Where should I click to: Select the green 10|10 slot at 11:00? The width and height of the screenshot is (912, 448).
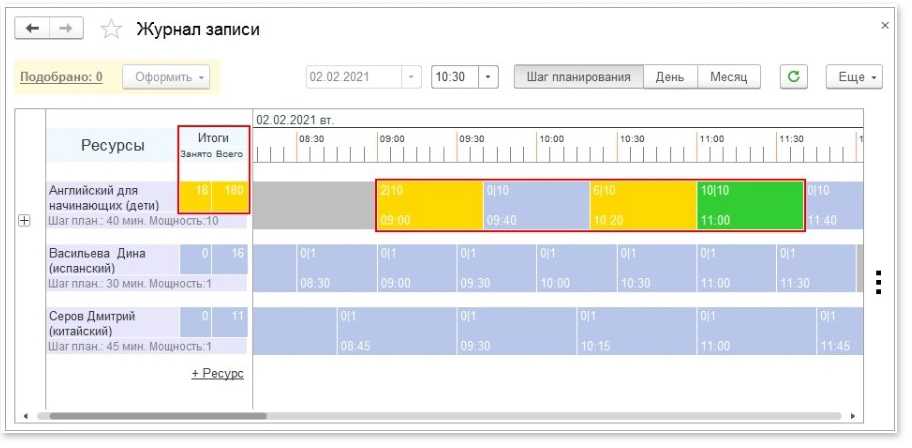pyautogui.click(x=750, y=206)
